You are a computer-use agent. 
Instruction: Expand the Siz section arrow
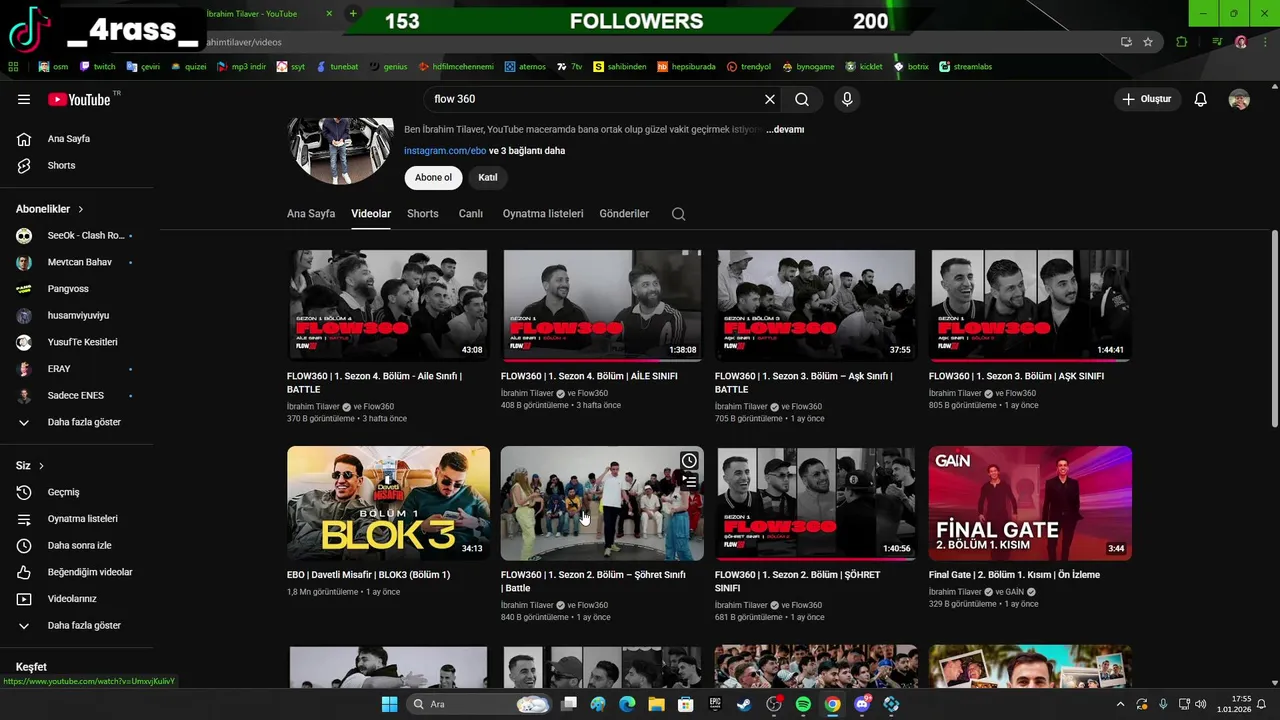pos(41,466)
